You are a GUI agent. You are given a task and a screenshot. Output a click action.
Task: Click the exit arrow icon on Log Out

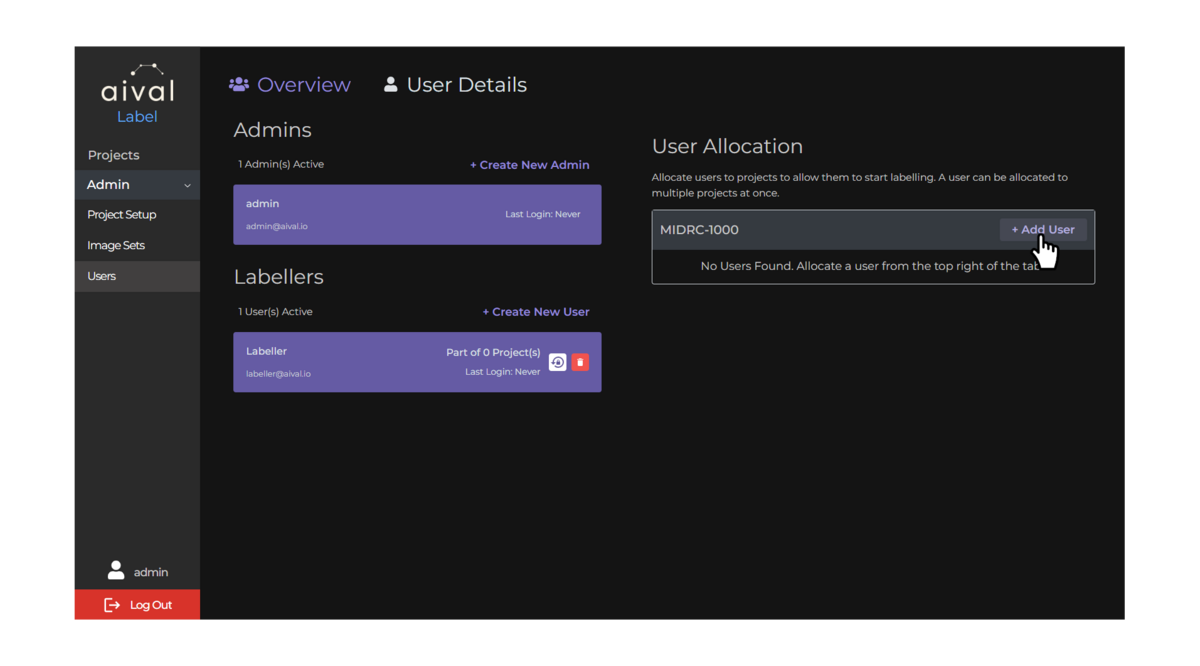pyautogui.click(x=112, y=604)
